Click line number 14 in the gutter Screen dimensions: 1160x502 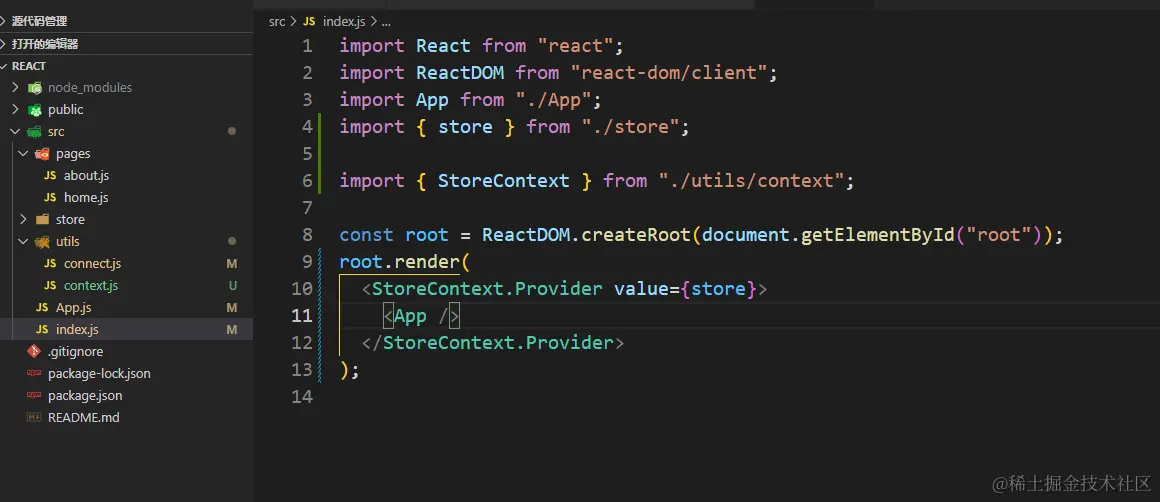[x=303, y=397]
